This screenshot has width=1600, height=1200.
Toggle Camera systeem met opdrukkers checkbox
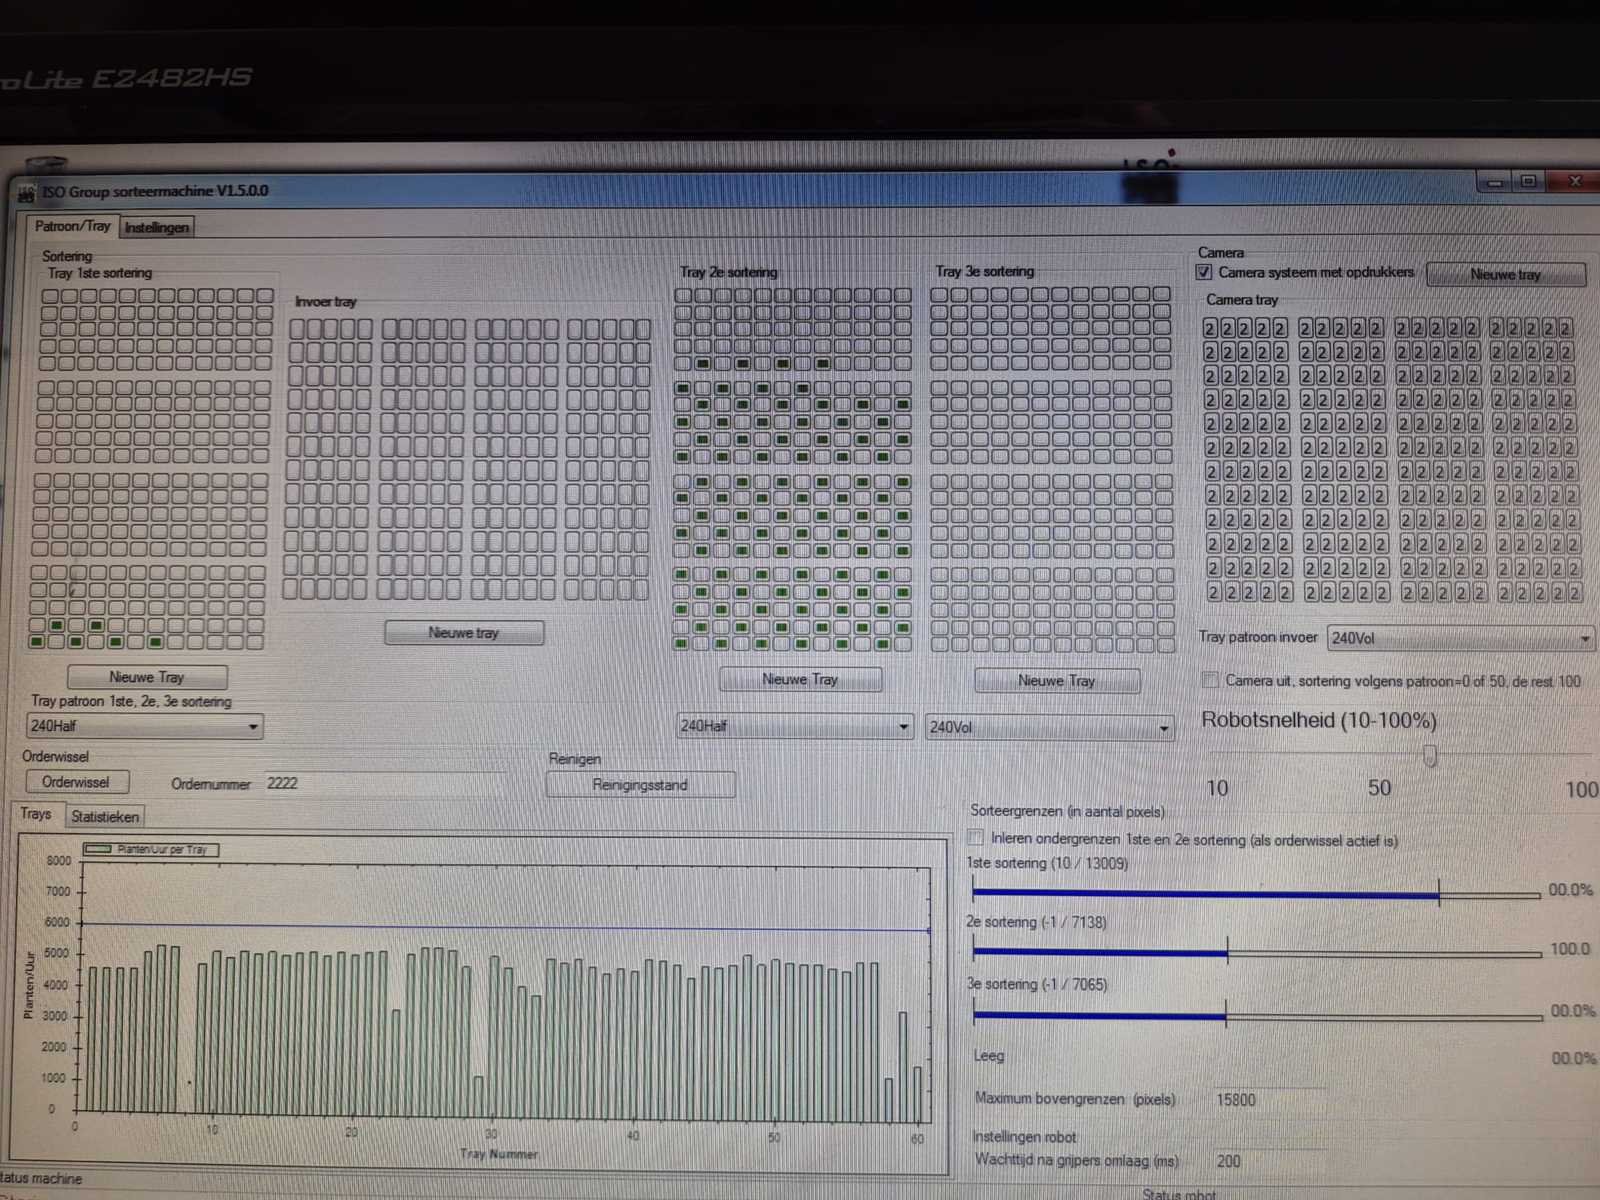[x=1204, y=272]
